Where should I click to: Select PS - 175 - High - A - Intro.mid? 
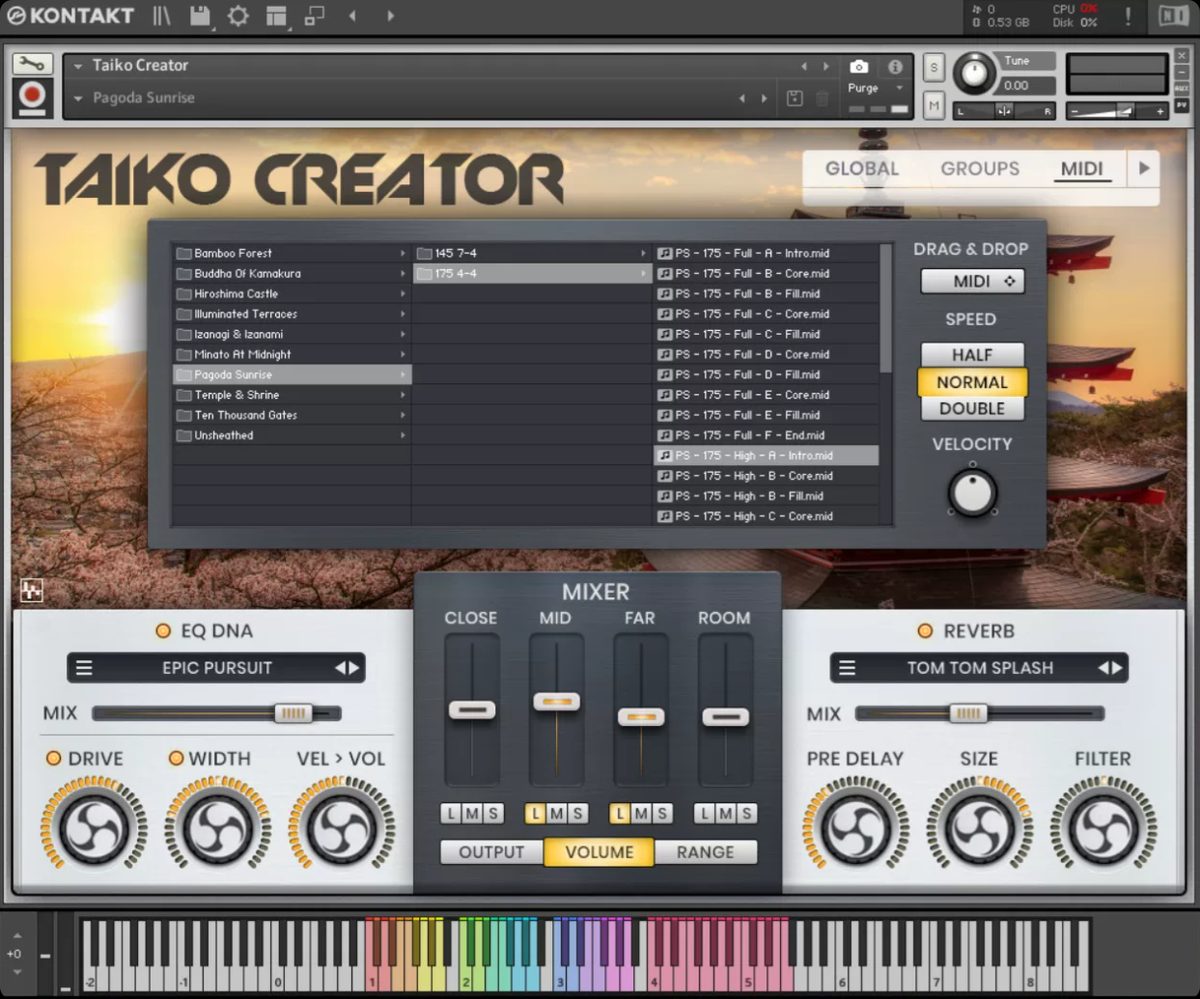click(x=766, y=456)
